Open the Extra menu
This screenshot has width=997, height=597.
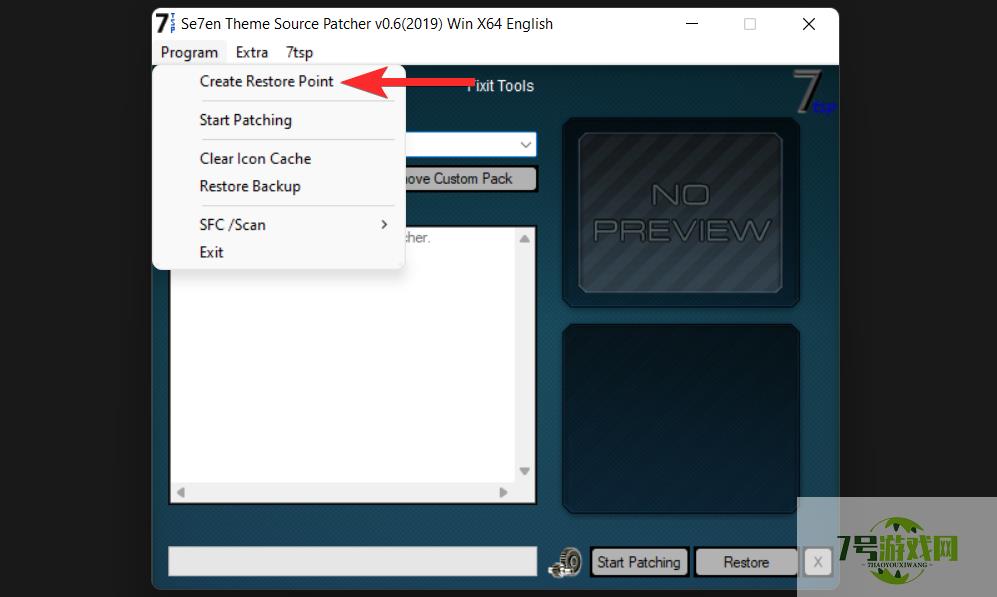click(x=252, y=52)
